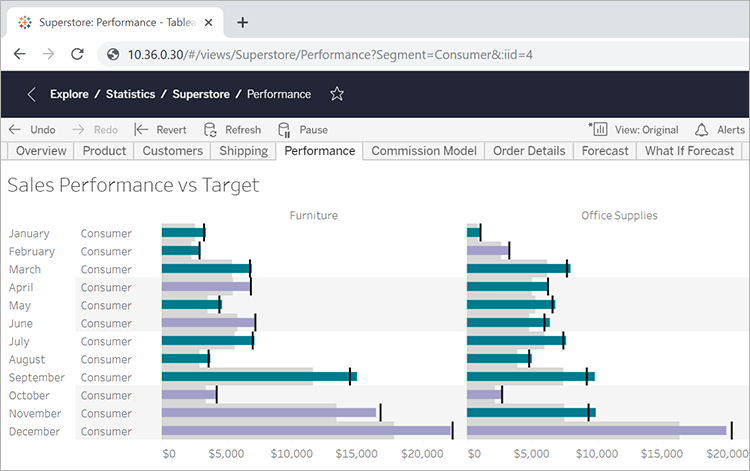
Task: Click the Redo arrow icon
Action: tap(78, 130)
